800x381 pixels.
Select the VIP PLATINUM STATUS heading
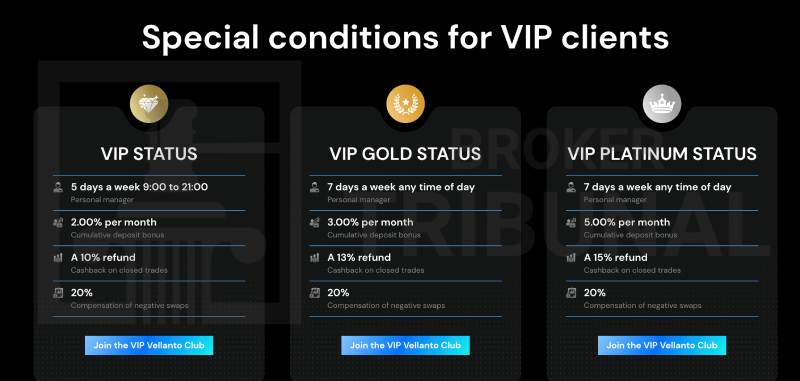[662, 154]
